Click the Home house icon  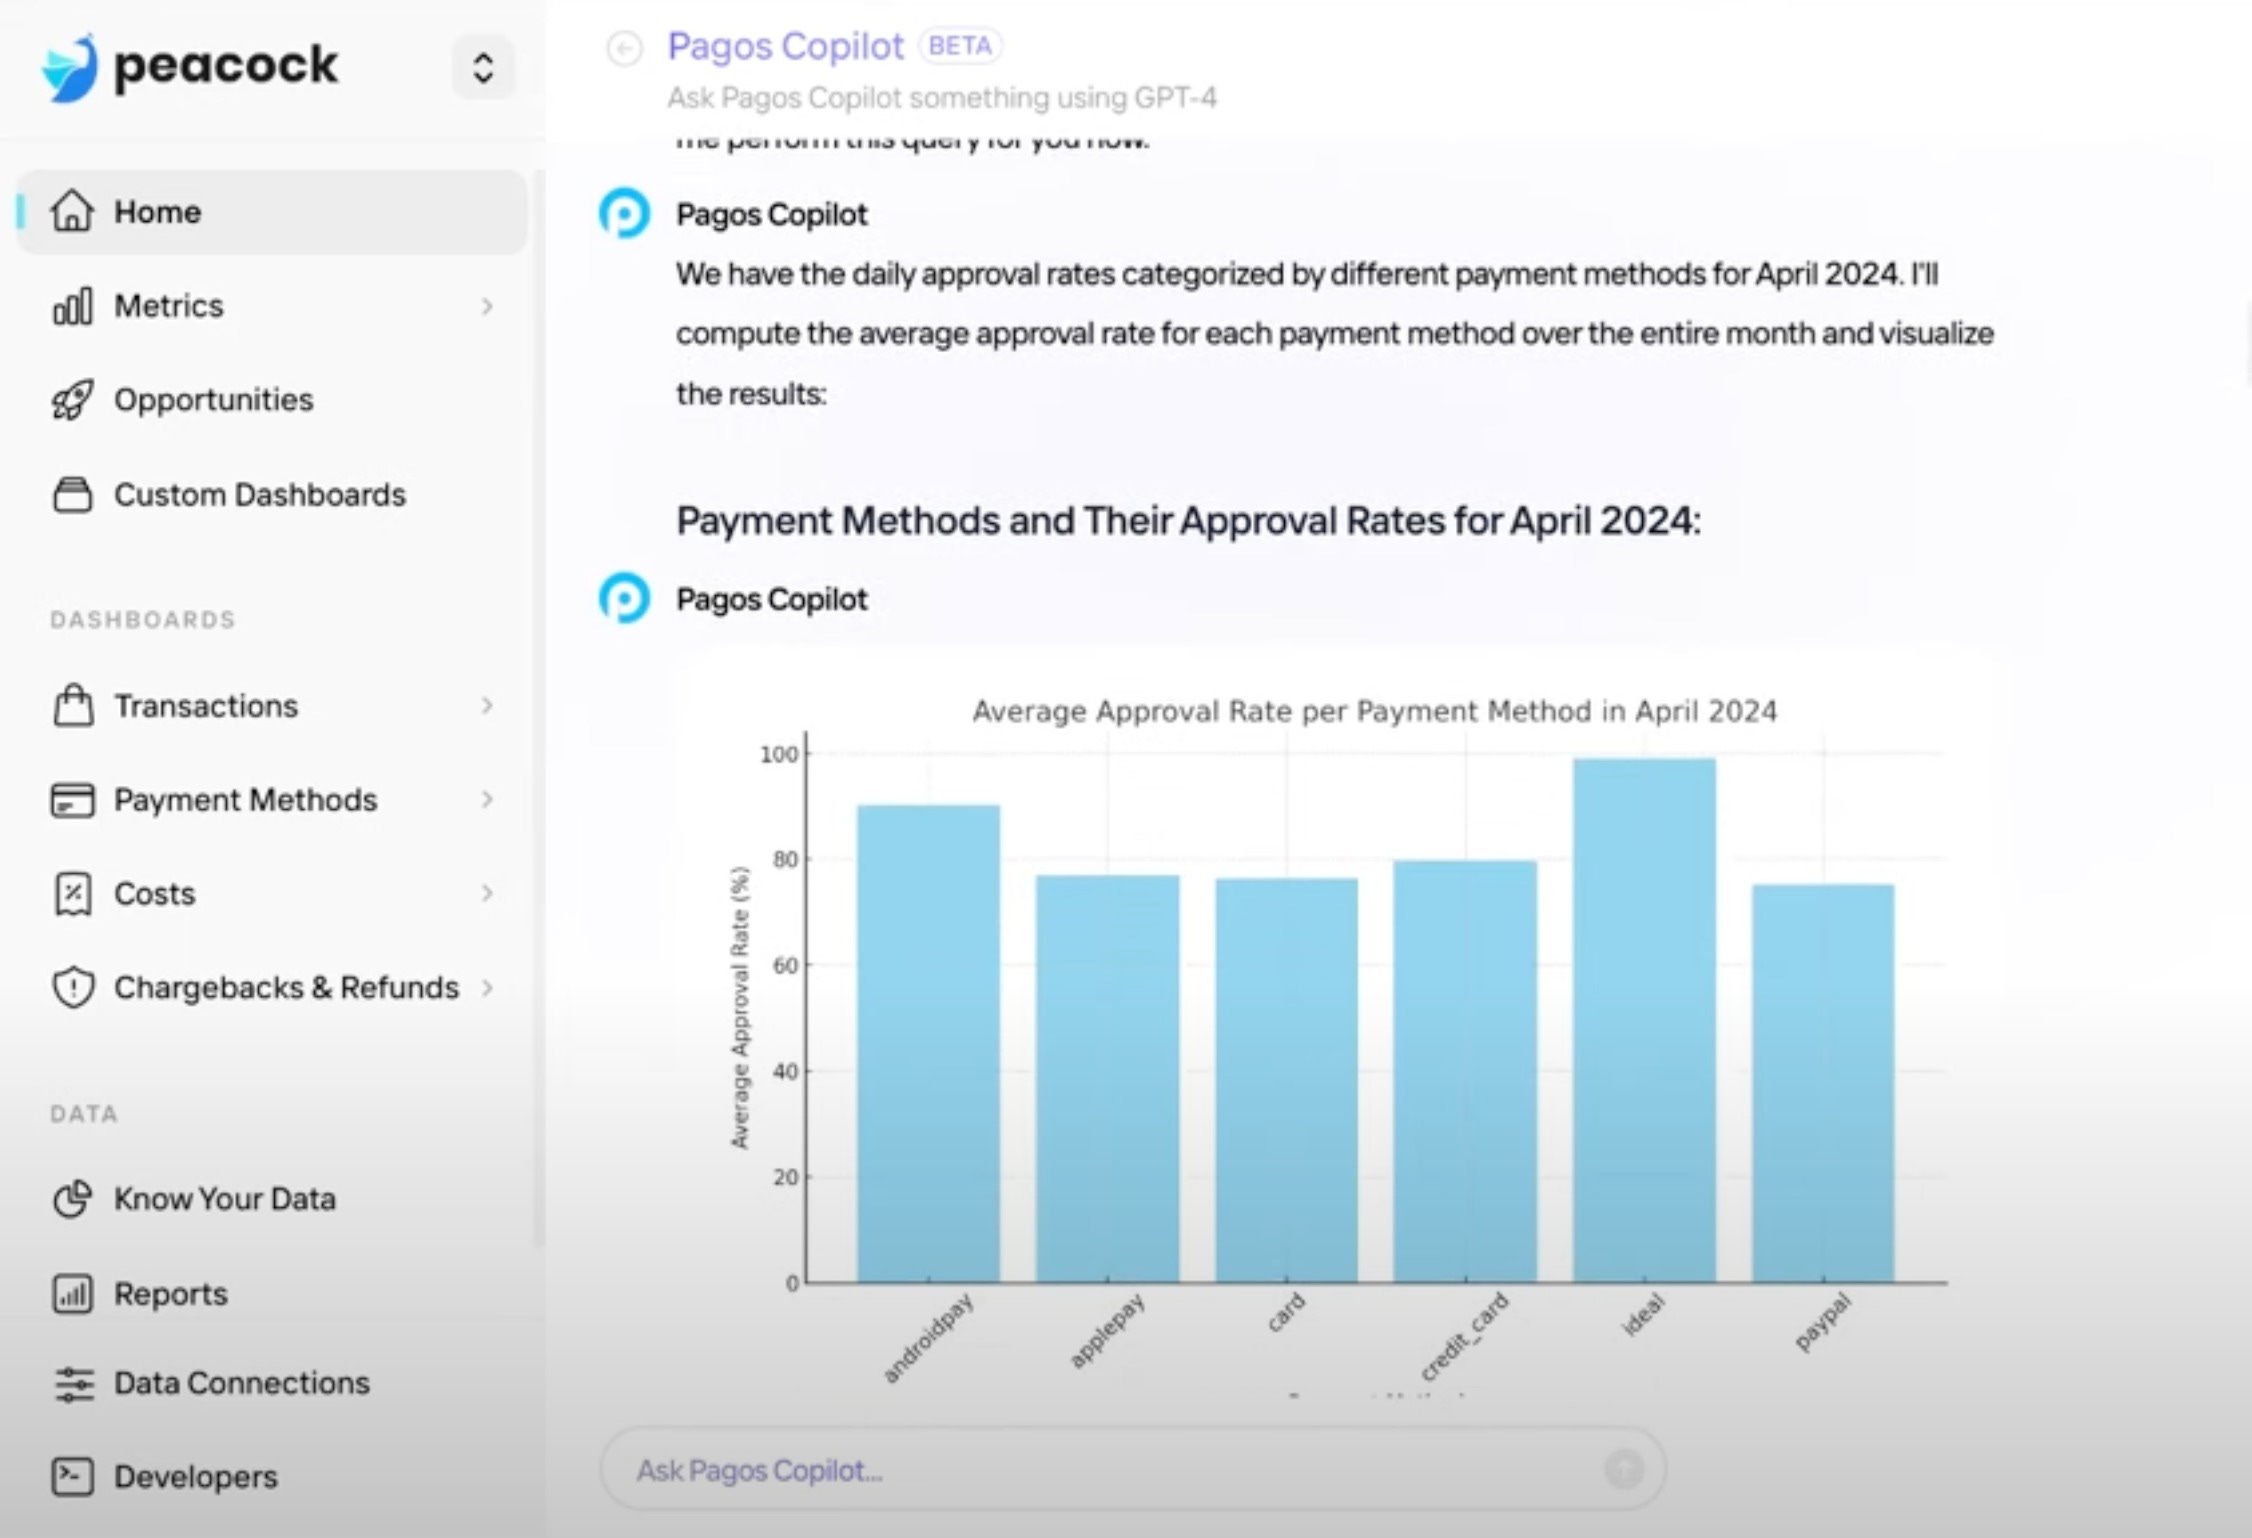(72, 211)
